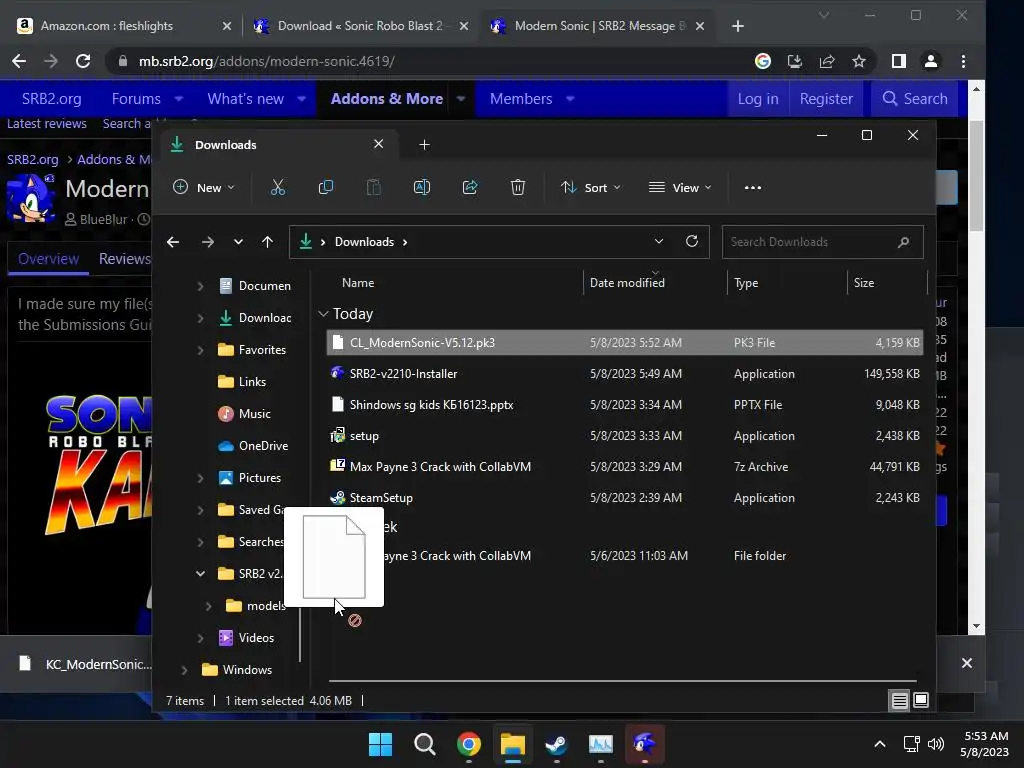Open Steam from the taskbar
The height and width of the screenshot is (768, 1024).
tap(556, 744)
